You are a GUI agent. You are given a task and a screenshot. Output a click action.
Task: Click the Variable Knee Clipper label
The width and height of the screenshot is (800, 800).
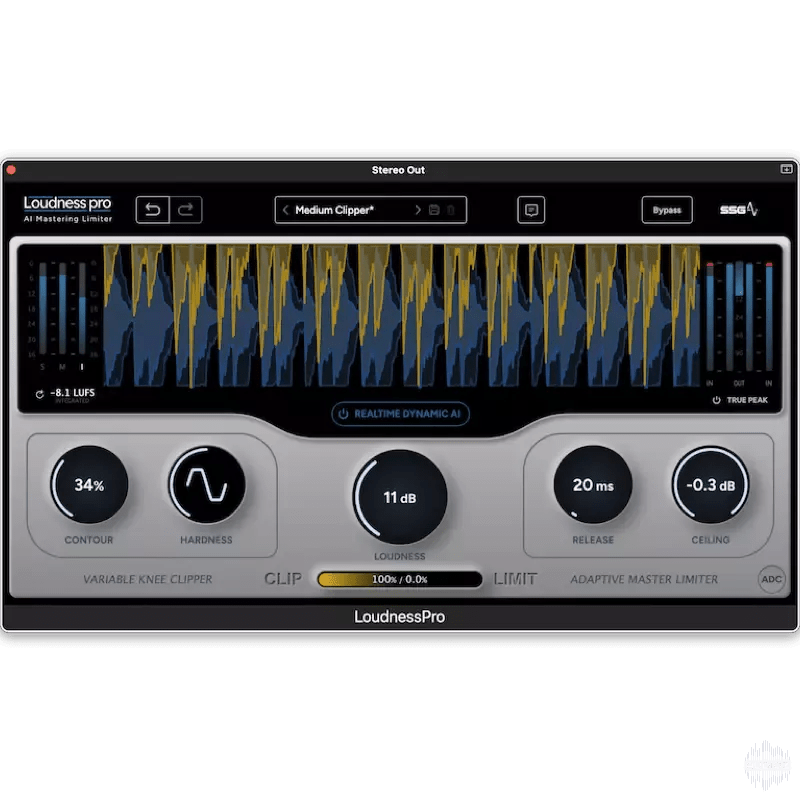point(147,580)
